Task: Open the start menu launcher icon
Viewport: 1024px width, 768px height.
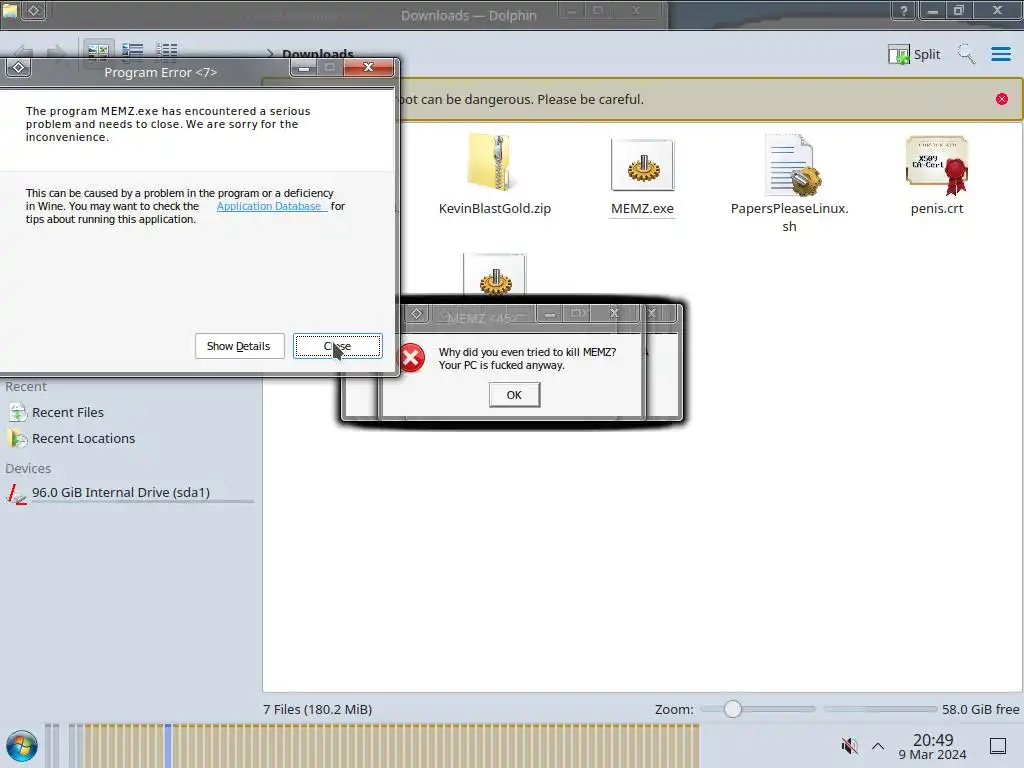Action: tap(22, 746)
